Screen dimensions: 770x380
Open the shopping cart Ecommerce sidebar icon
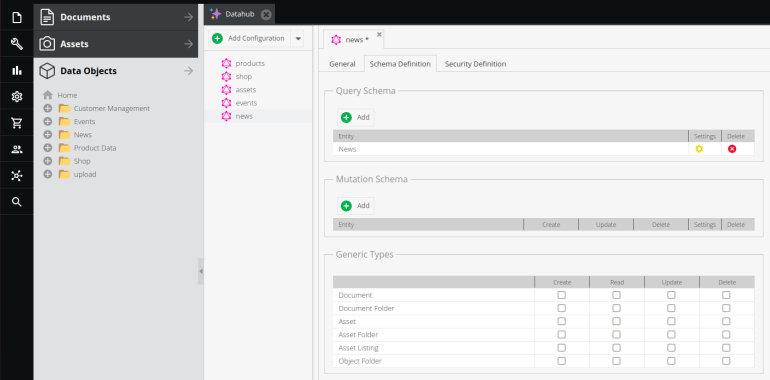point(17,123)
